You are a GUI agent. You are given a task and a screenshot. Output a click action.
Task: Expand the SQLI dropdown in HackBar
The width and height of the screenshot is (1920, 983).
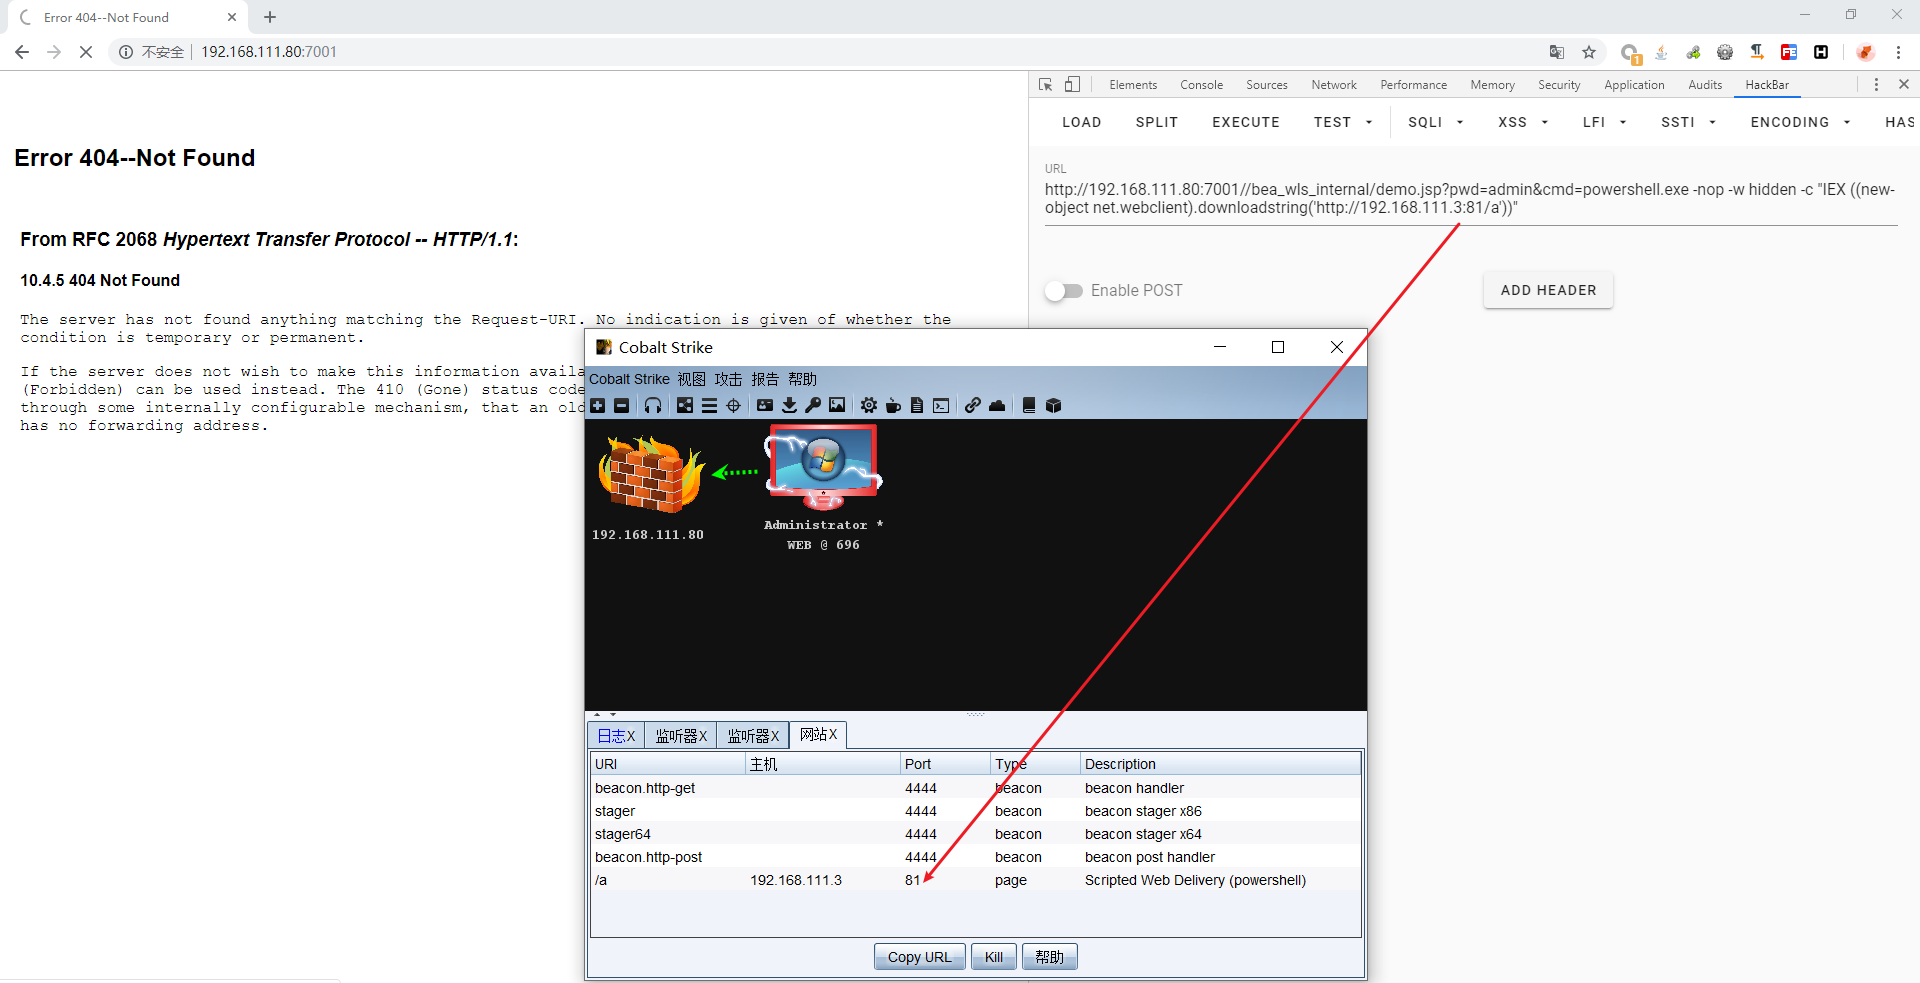click(x=1436, y=122)
